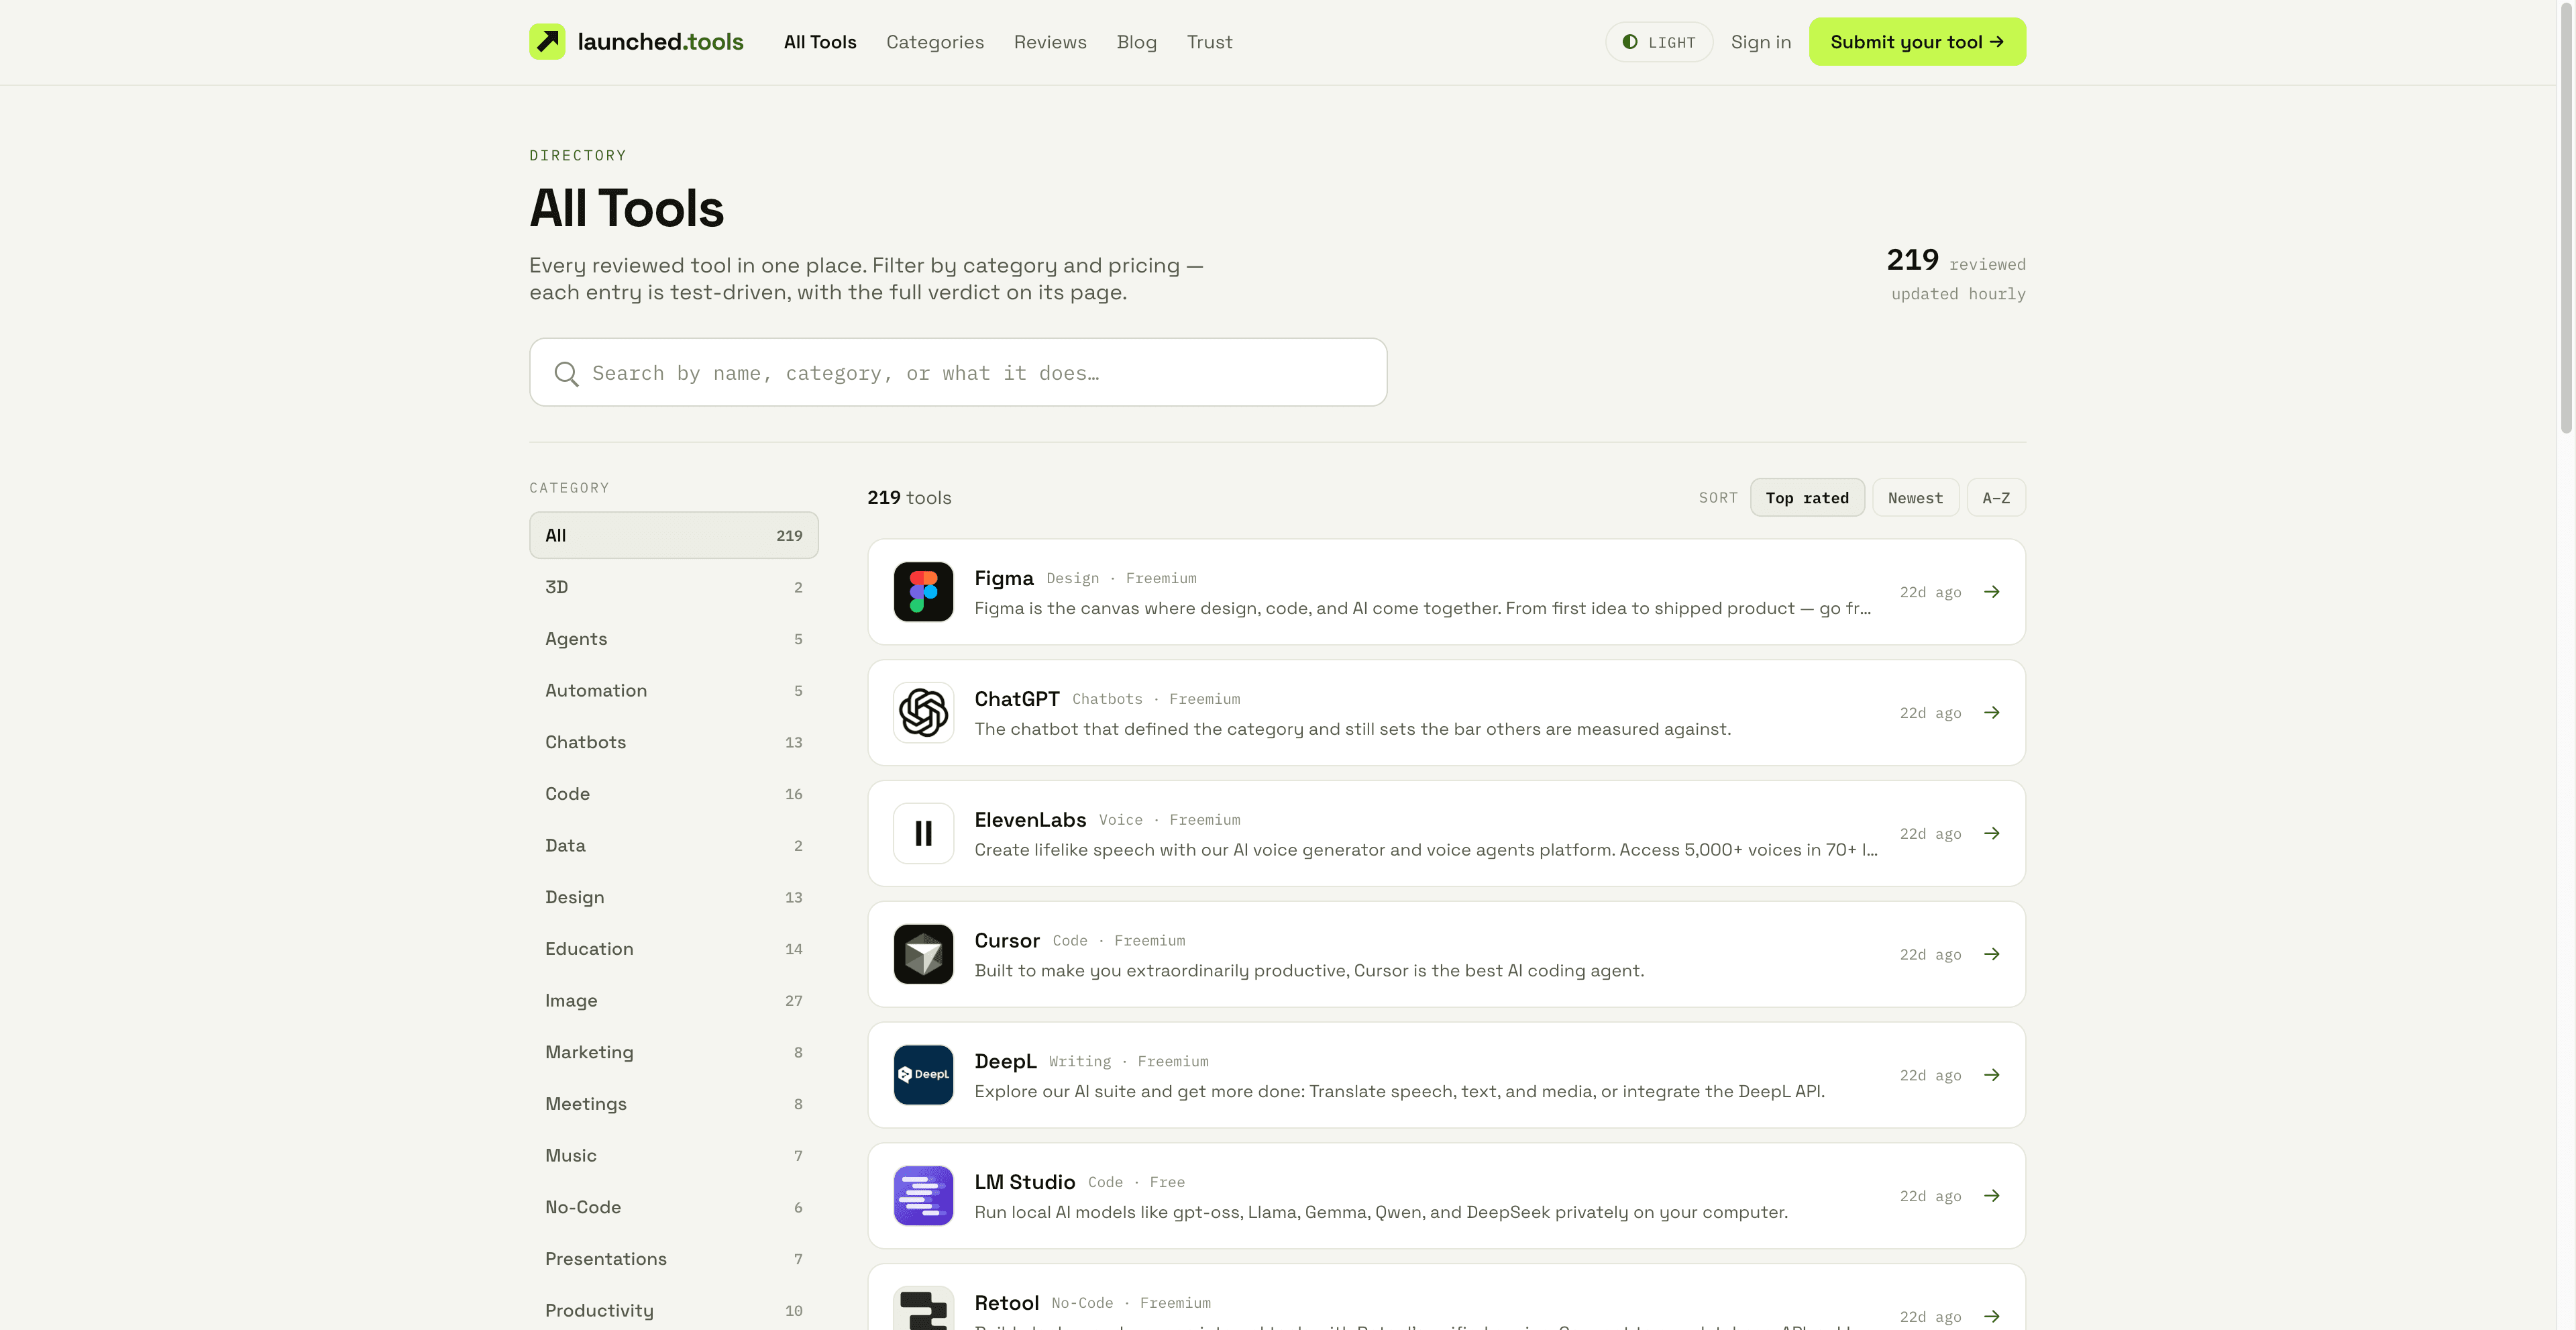2576x1330 pixels.
Task: Filter by the Music category
Action: coord(674,1155)
